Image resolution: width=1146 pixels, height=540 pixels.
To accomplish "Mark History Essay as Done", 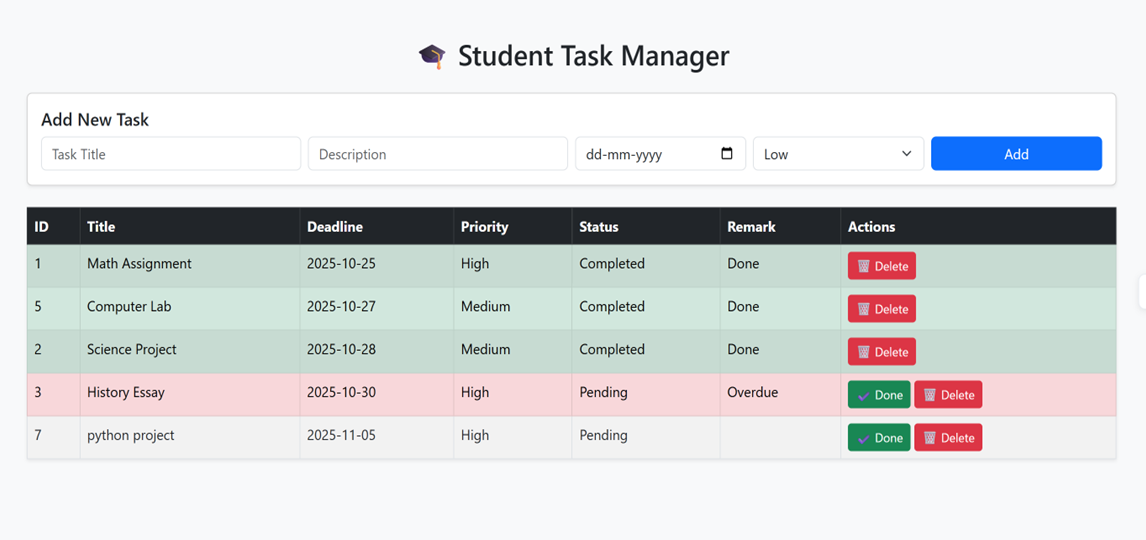I will point(879,395).
